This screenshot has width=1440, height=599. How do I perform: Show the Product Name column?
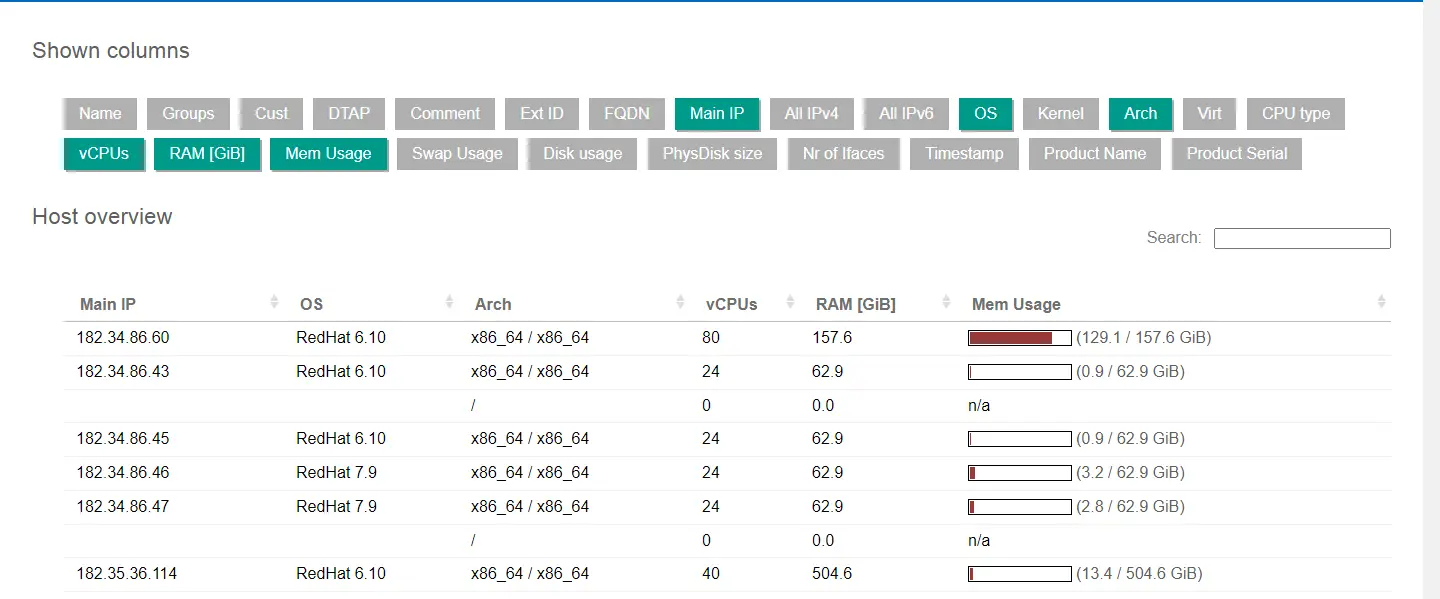pyautogui.click(x=1095, y=154)
